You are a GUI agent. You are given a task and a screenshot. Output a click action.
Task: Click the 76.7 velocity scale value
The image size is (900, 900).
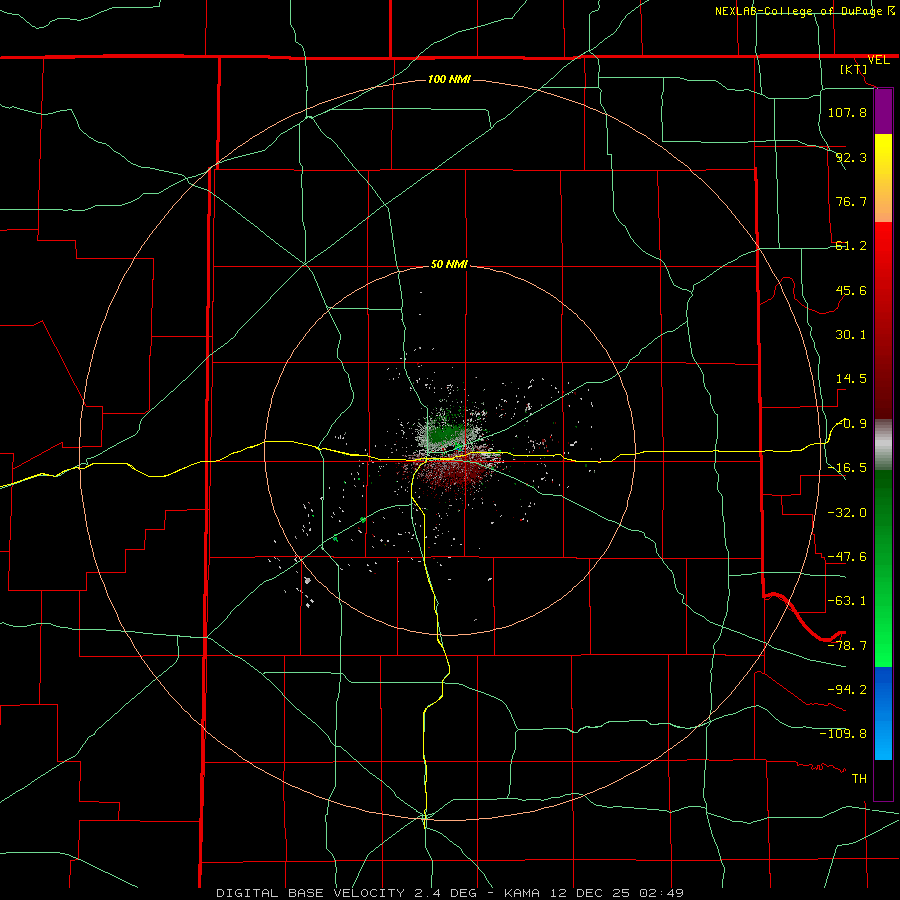pyautogui.click(x=851, y=201)
